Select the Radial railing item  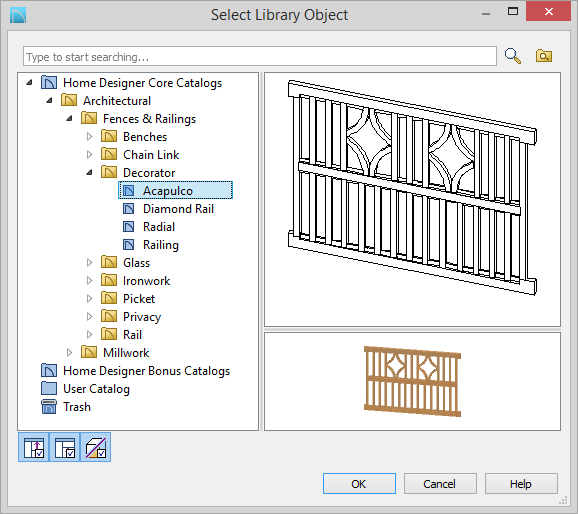(x=159, y=227)
